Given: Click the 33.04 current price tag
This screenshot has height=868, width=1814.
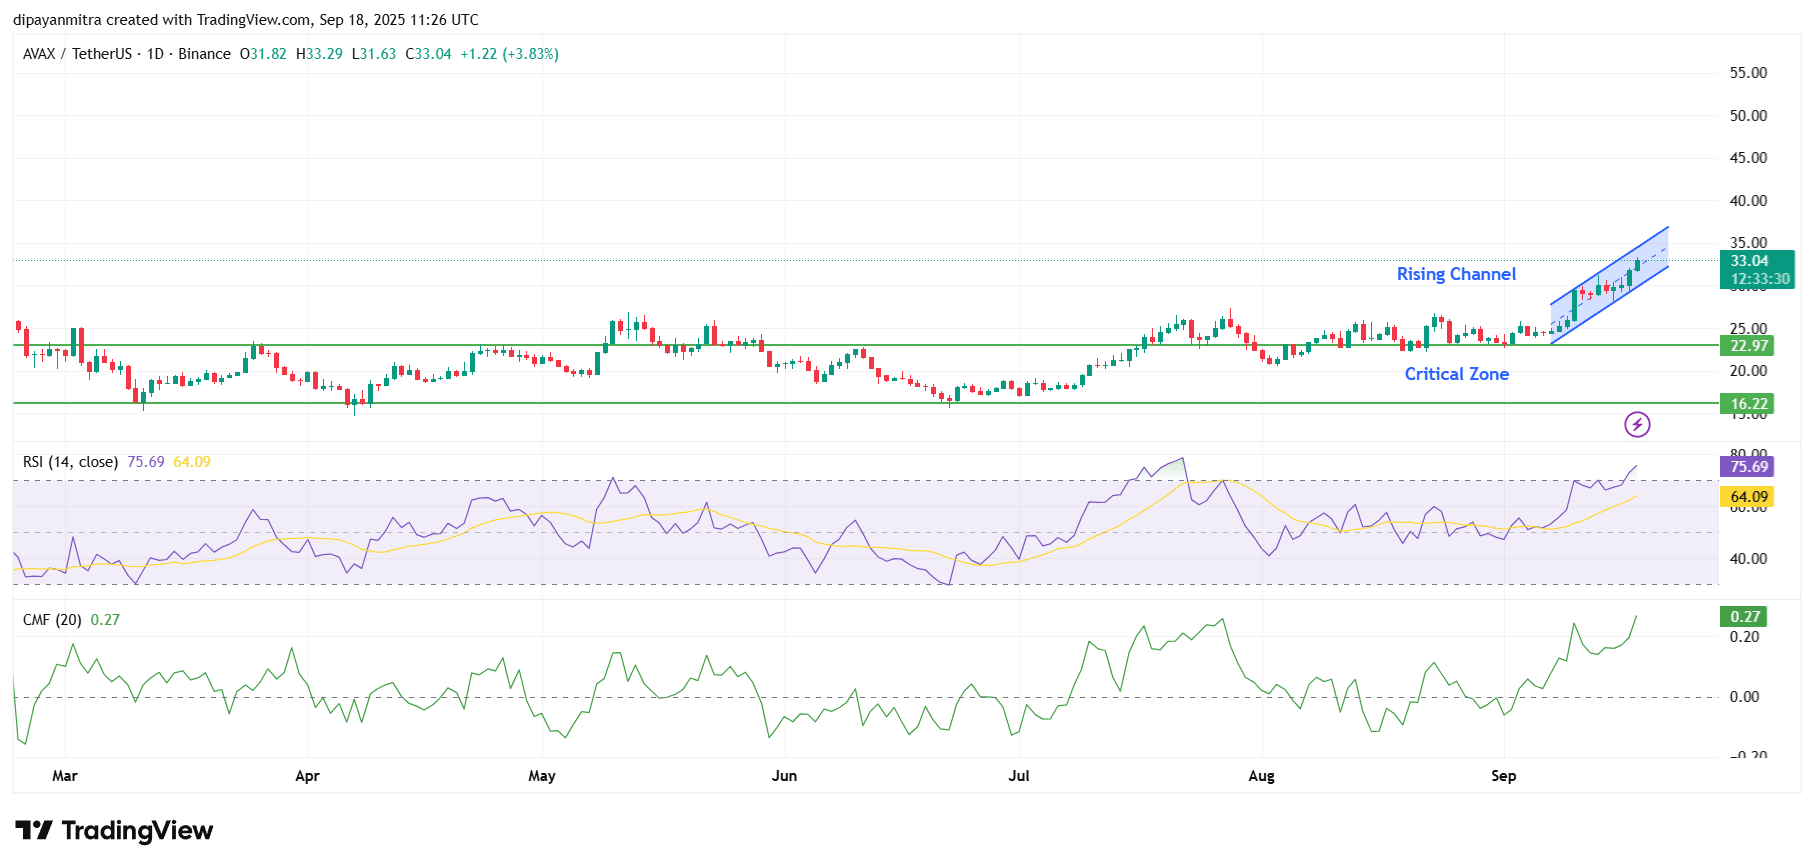Looking at the screenshot, I should click(1749, 261).
